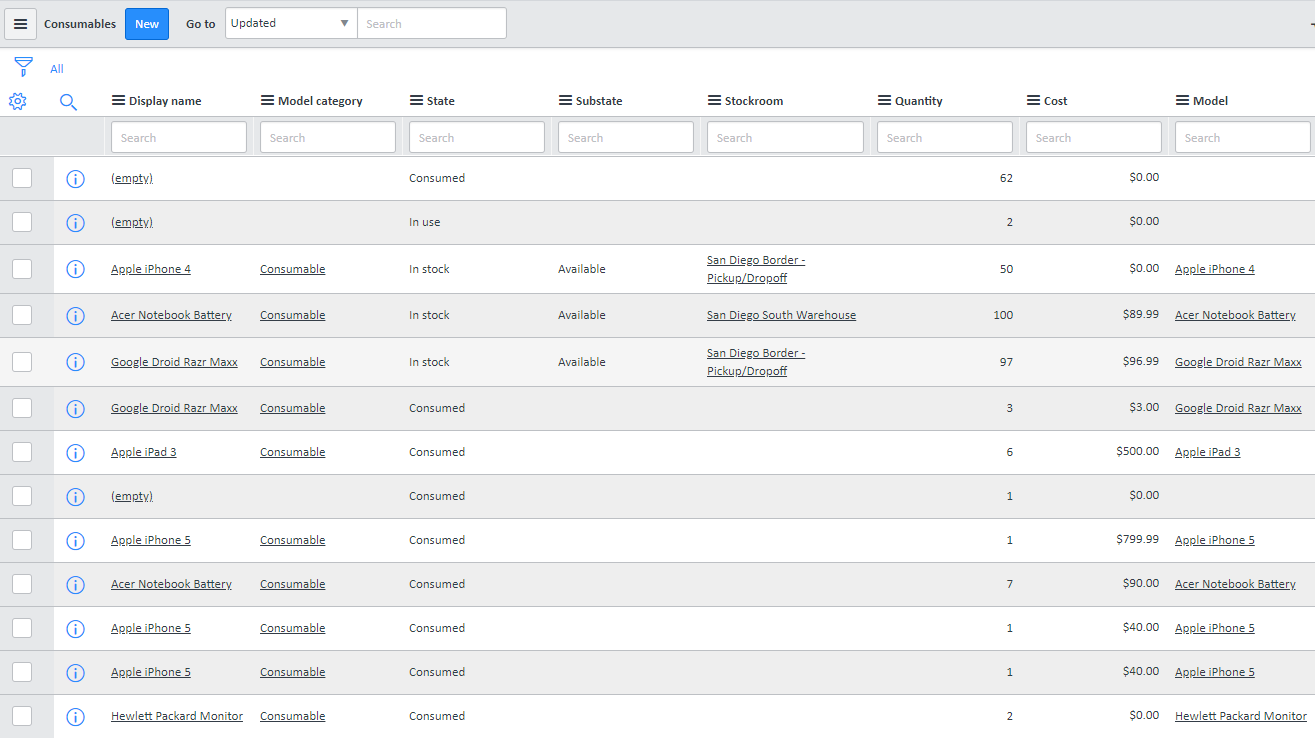Open the San Diego South Warehouse stockroom link
Screen dimensions: 1315x738
tap(781, 314)
